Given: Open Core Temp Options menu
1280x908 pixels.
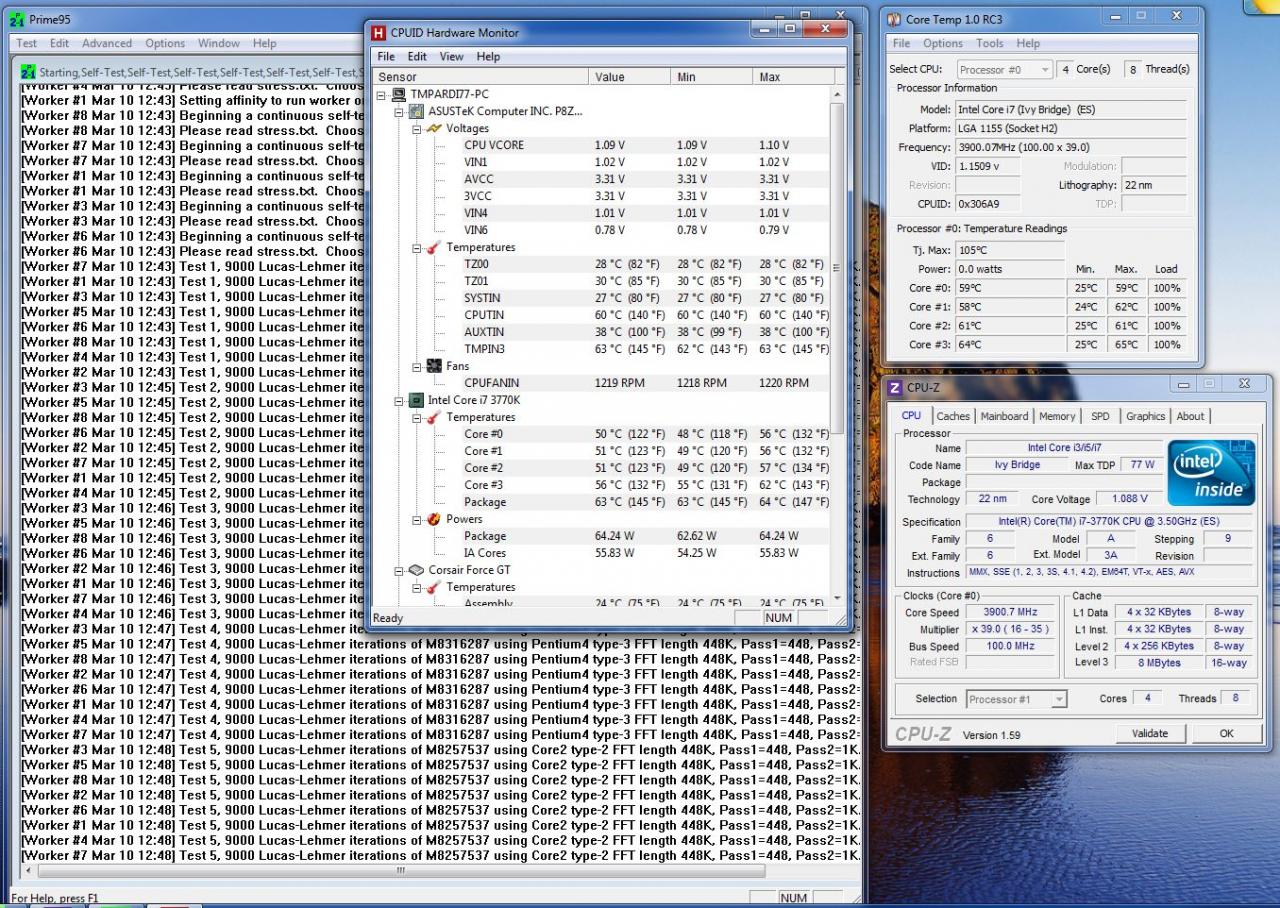Looking at the screenshot, I should (942, 43).
